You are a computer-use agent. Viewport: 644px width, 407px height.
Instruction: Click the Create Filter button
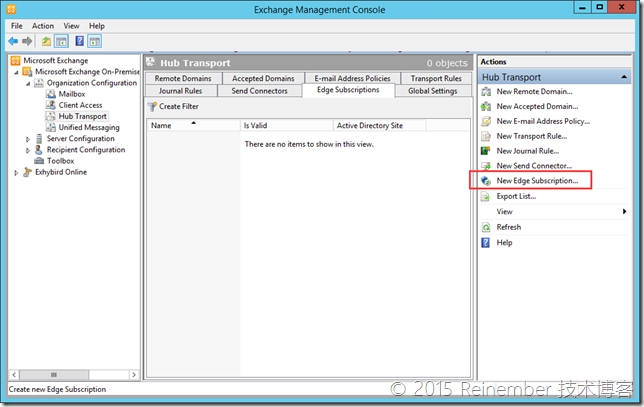[x=173, y=107]
